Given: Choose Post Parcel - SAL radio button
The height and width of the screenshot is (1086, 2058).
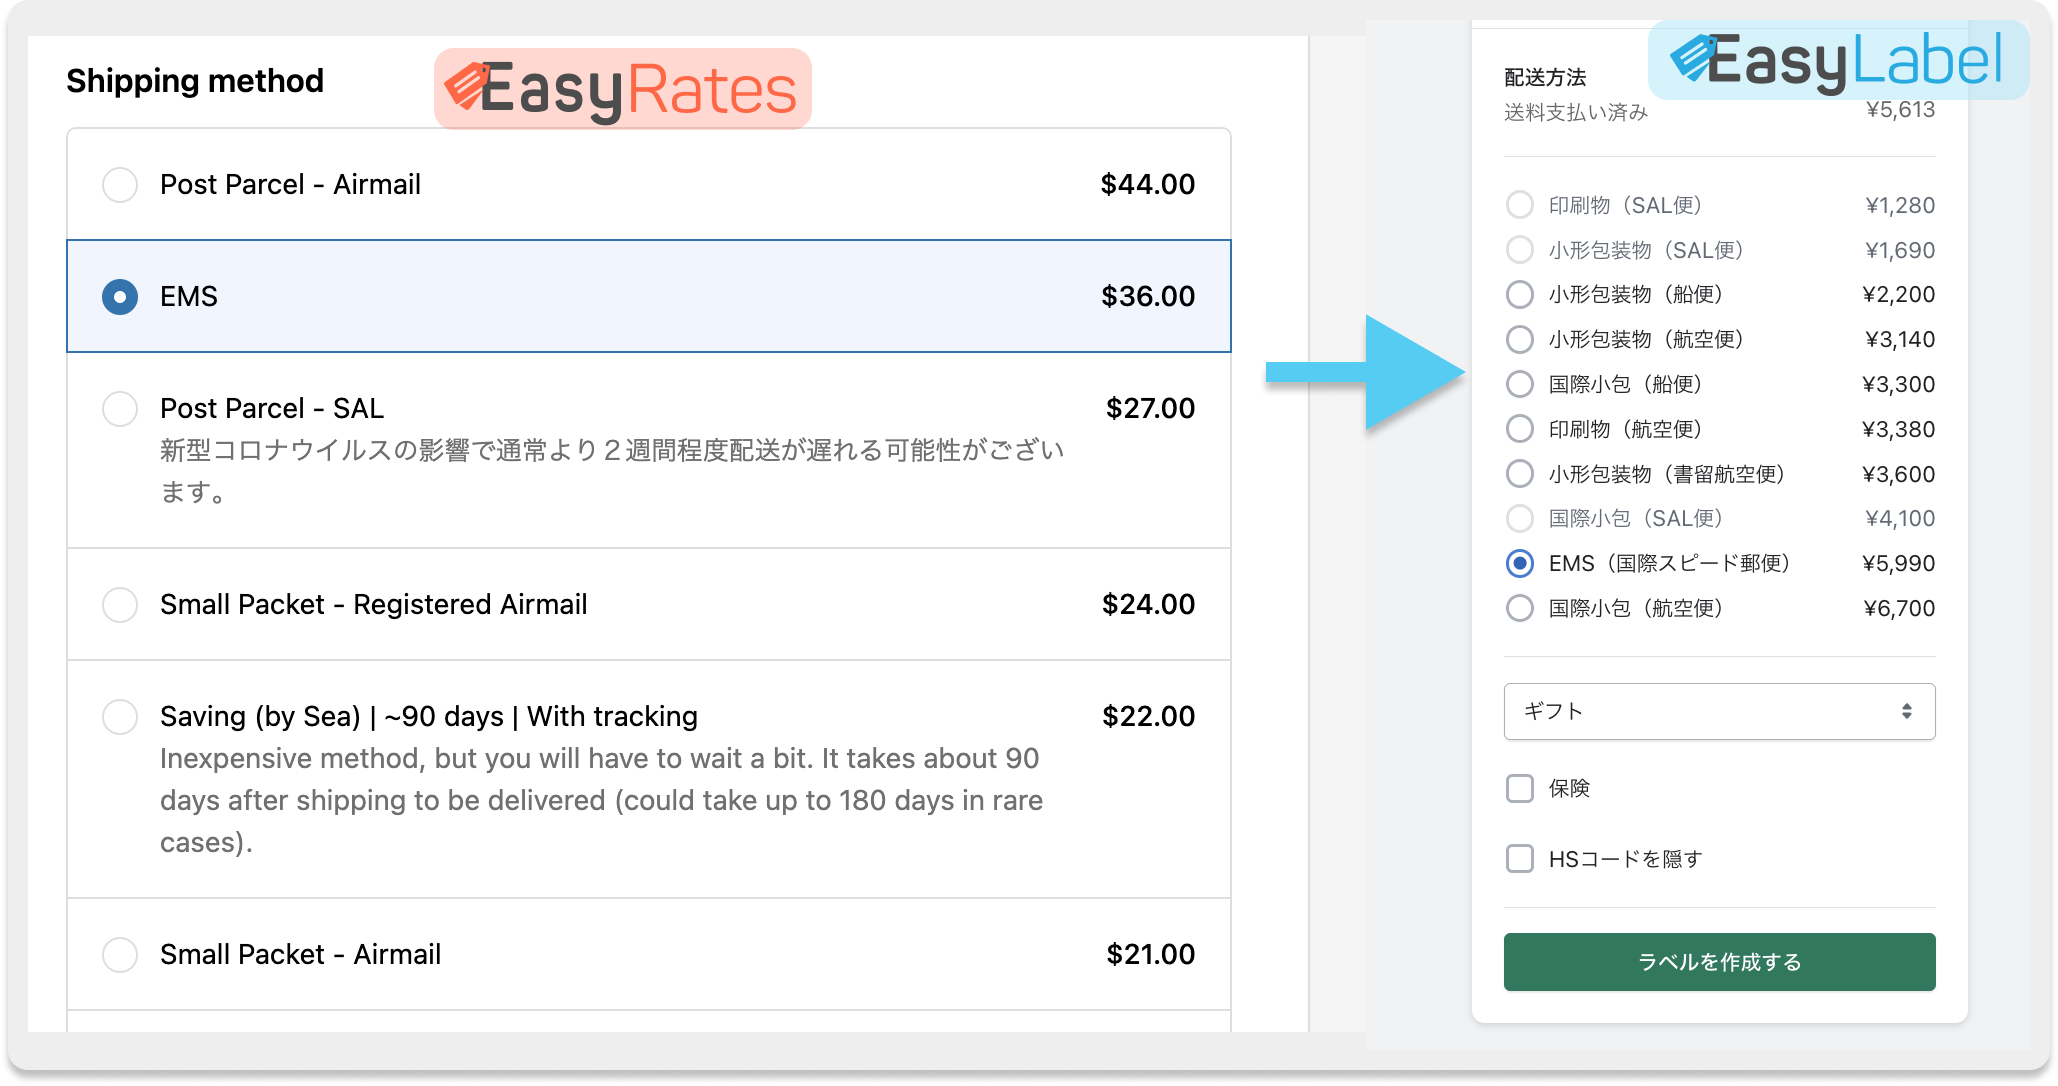Looking at the screenshot, I should 120,409.
